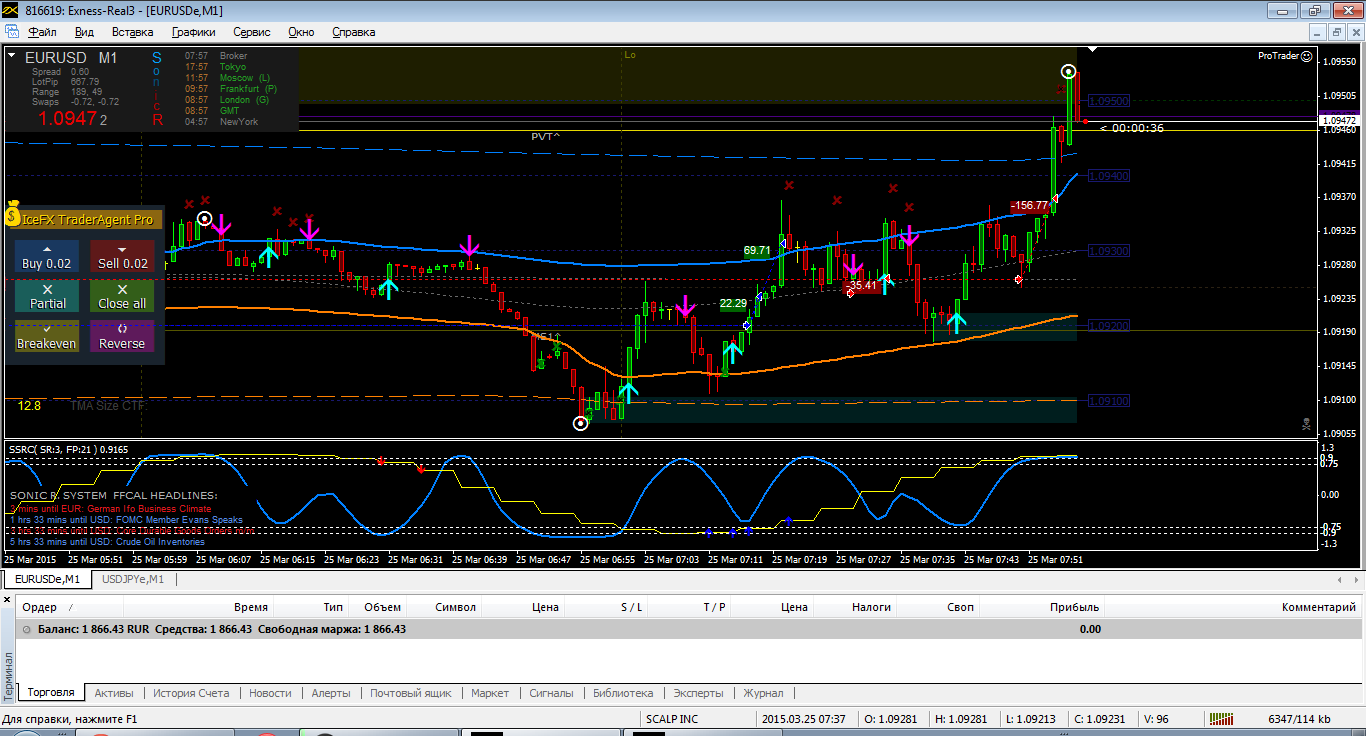Click the connection status bars icon

pyautogui.click(x=1220, y=718)
